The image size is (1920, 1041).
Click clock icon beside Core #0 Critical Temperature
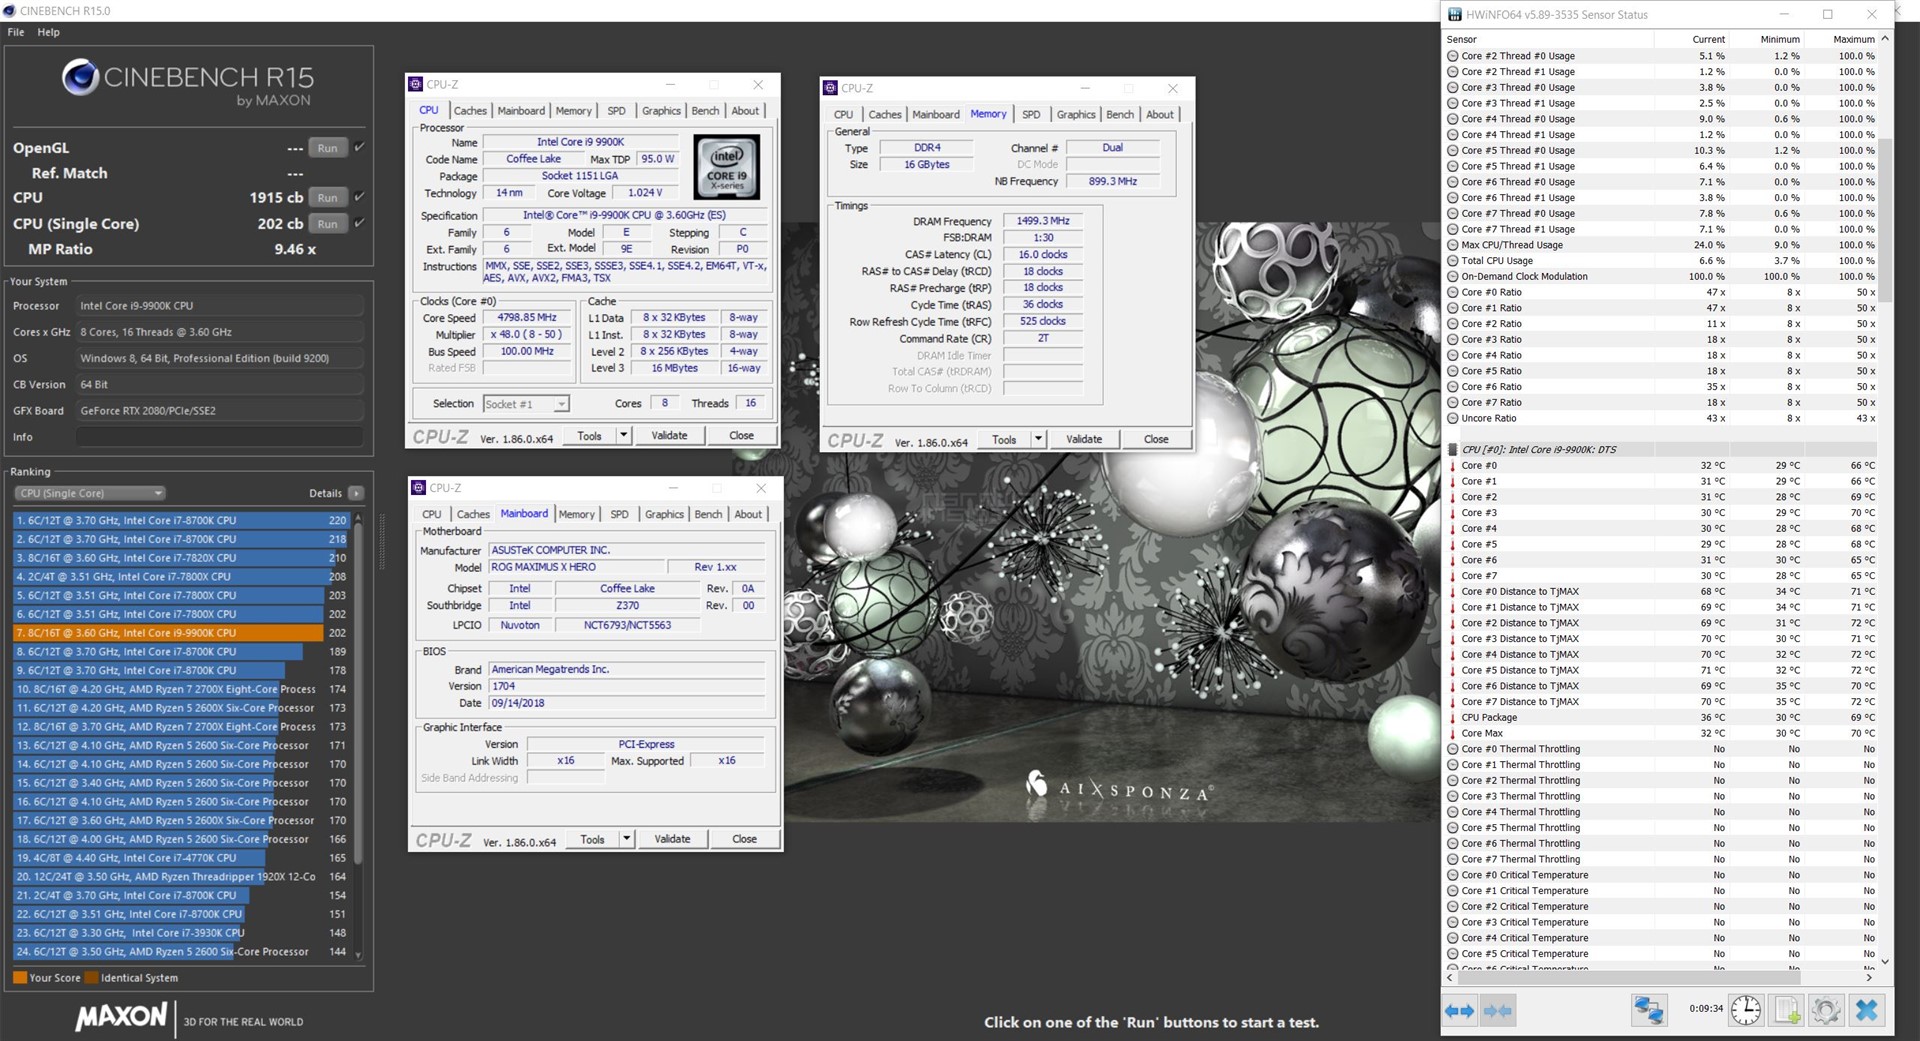pyautogui.click(x=1452, y=875)
